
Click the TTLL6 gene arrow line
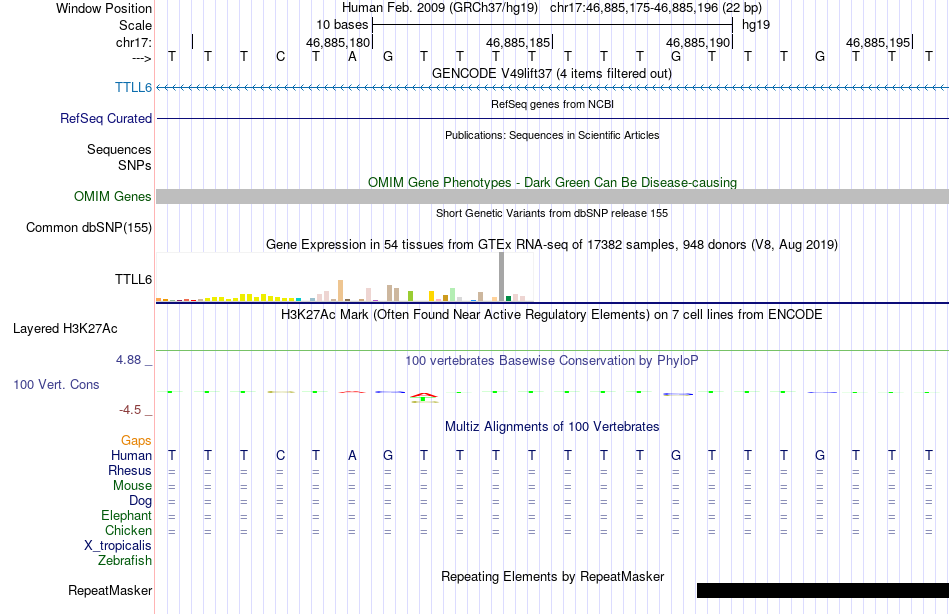553,88
